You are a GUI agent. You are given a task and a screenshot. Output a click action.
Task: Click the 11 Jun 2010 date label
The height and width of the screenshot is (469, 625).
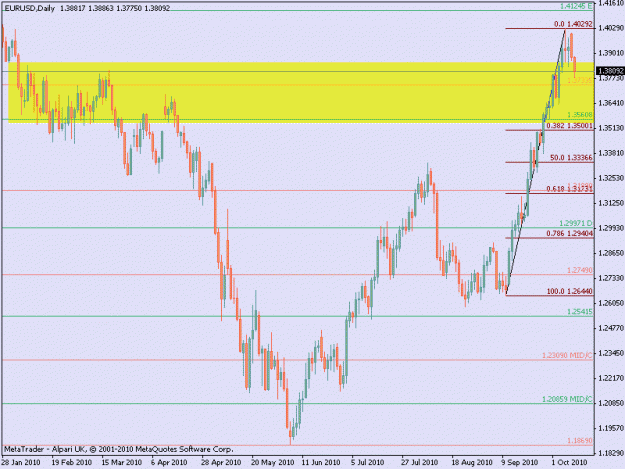pyautogui.click(x=320, y=462)
